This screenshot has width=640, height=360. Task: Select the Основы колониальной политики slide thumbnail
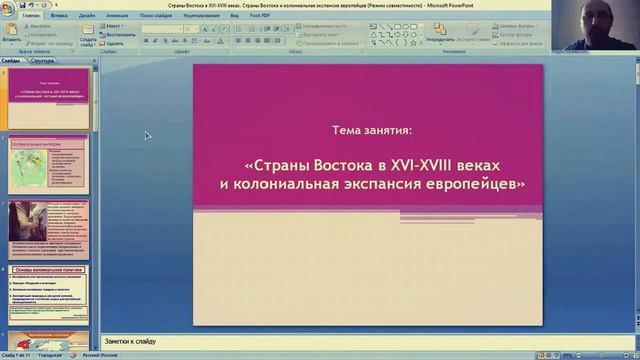[49, 295]
